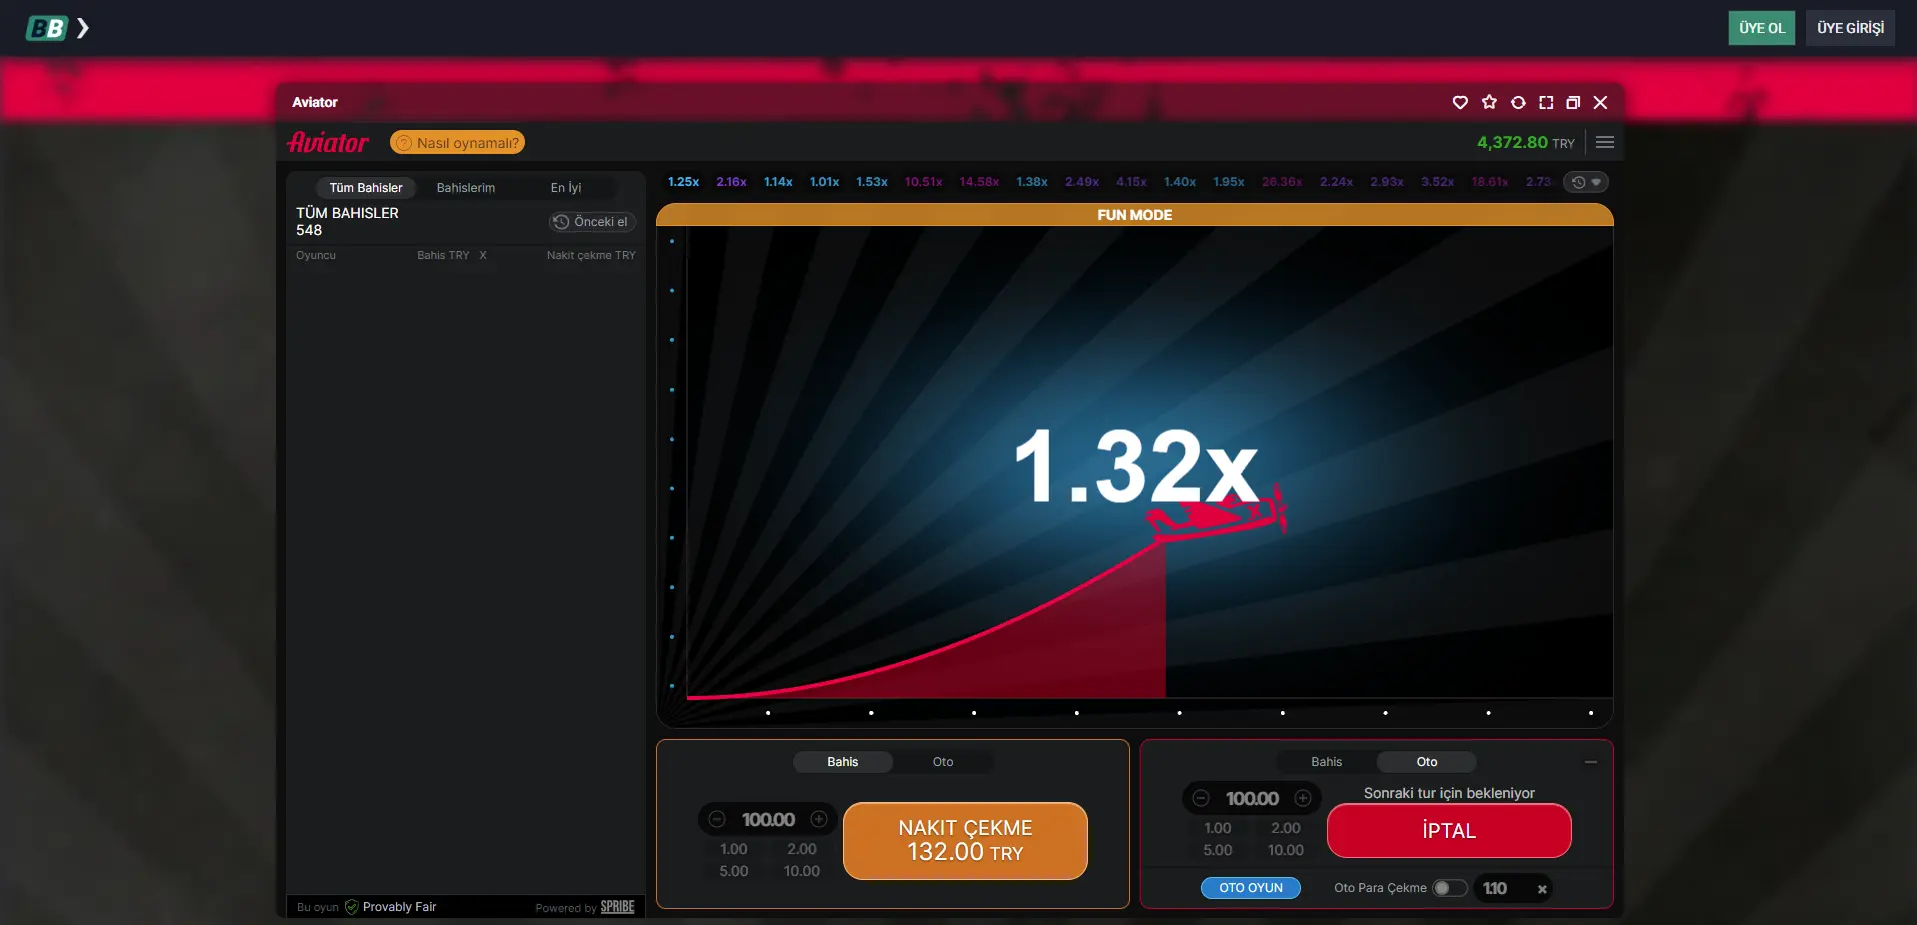Click the Aviator red logo
The width and height of the screenshot is (1917, 925).
(328, 142)
